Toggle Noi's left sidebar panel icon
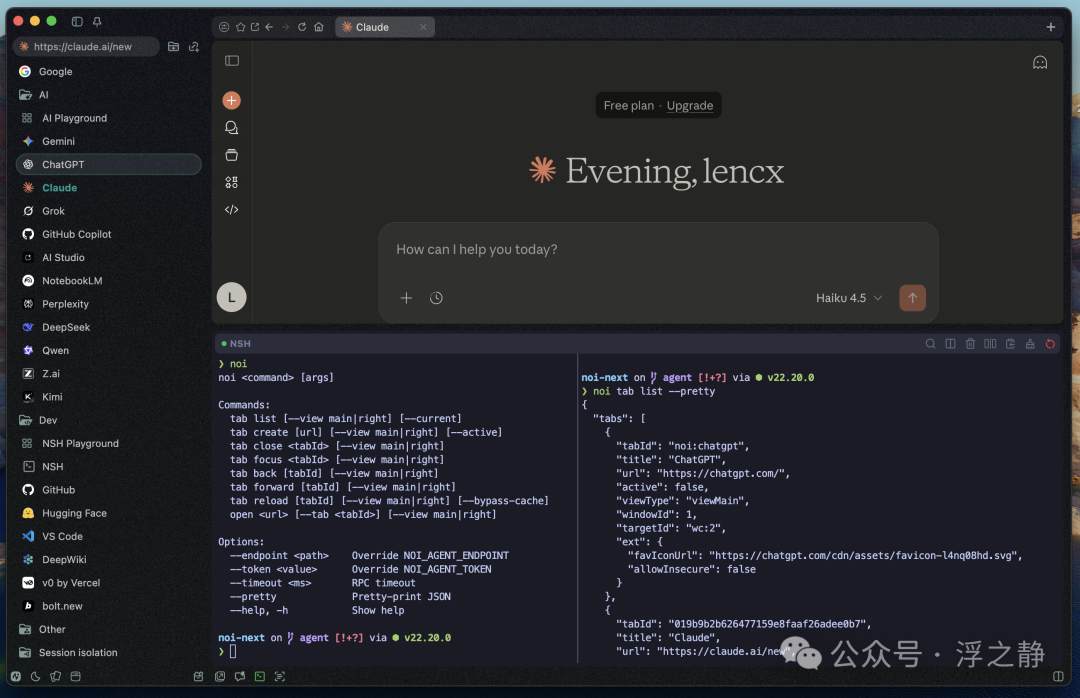The image size is (1080, 698). (77, 21)
